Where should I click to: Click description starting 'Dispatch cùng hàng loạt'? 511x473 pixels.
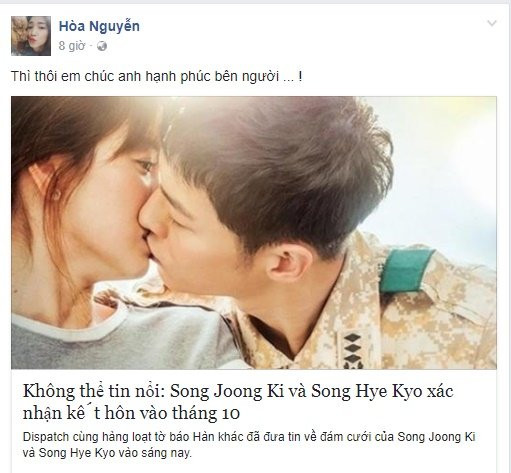click(249, 437)
